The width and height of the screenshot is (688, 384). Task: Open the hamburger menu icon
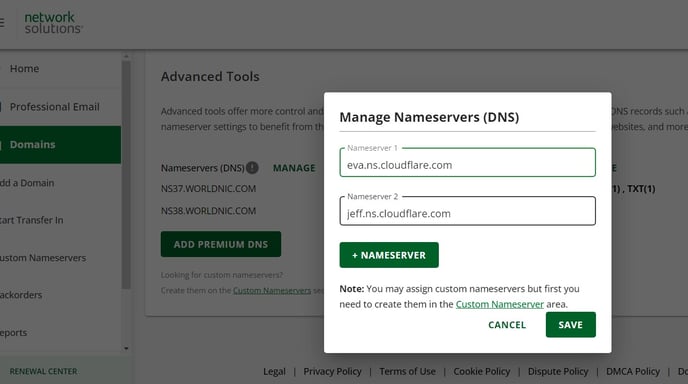[2, 23]
